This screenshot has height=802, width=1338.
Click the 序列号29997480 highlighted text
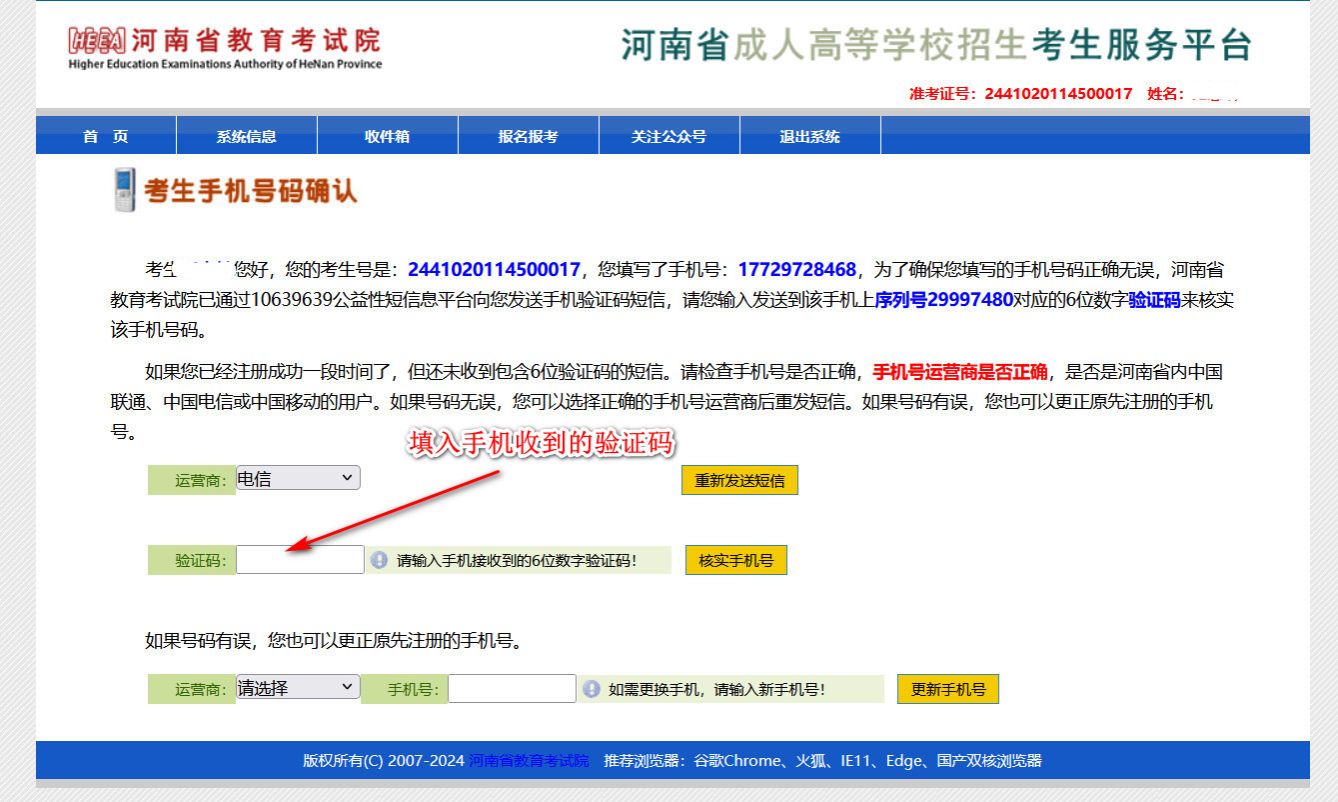943,299
